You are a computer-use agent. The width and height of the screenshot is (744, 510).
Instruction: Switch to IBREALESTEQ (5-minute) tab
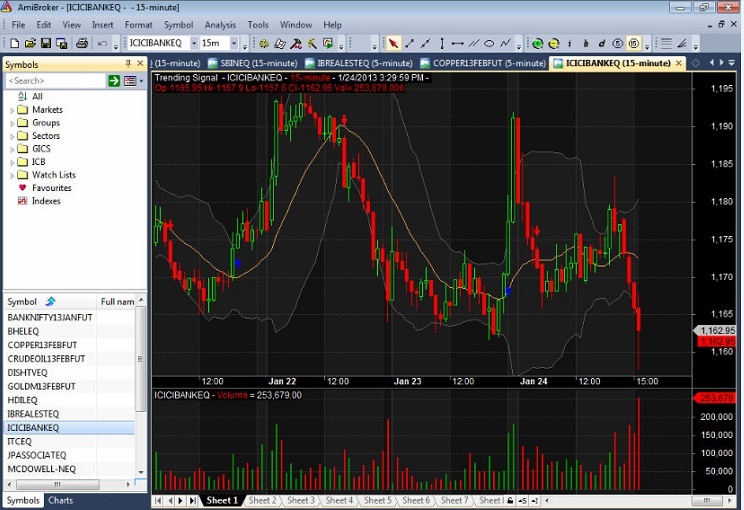click(x=359, y=63)
